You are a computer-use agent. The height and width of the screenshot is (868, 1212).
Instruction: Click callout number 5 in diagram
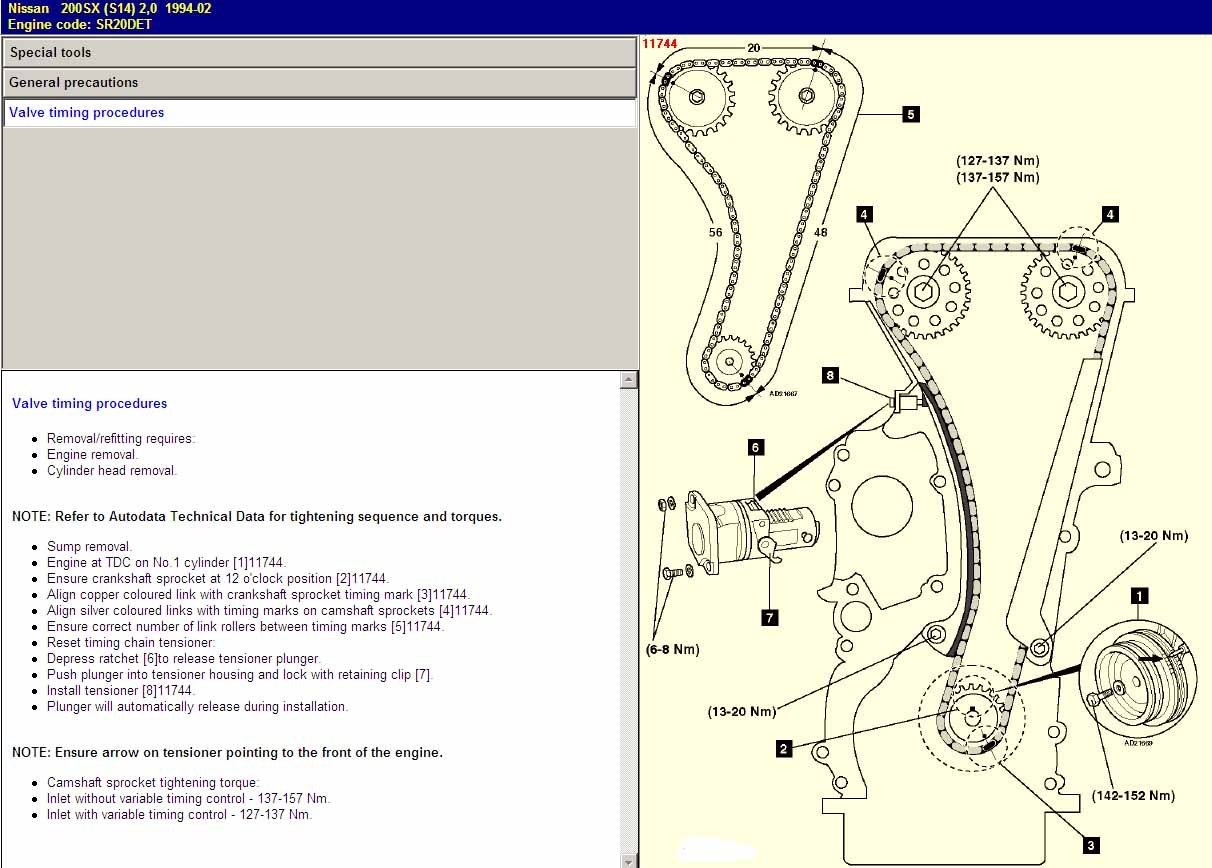[910, 114]
